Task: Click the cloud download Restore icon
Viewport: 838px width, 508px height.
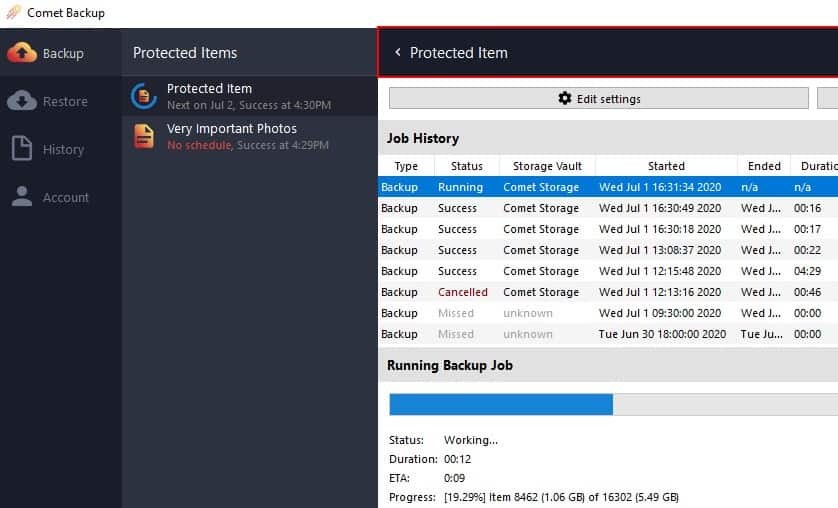Action: click(22, 100)
